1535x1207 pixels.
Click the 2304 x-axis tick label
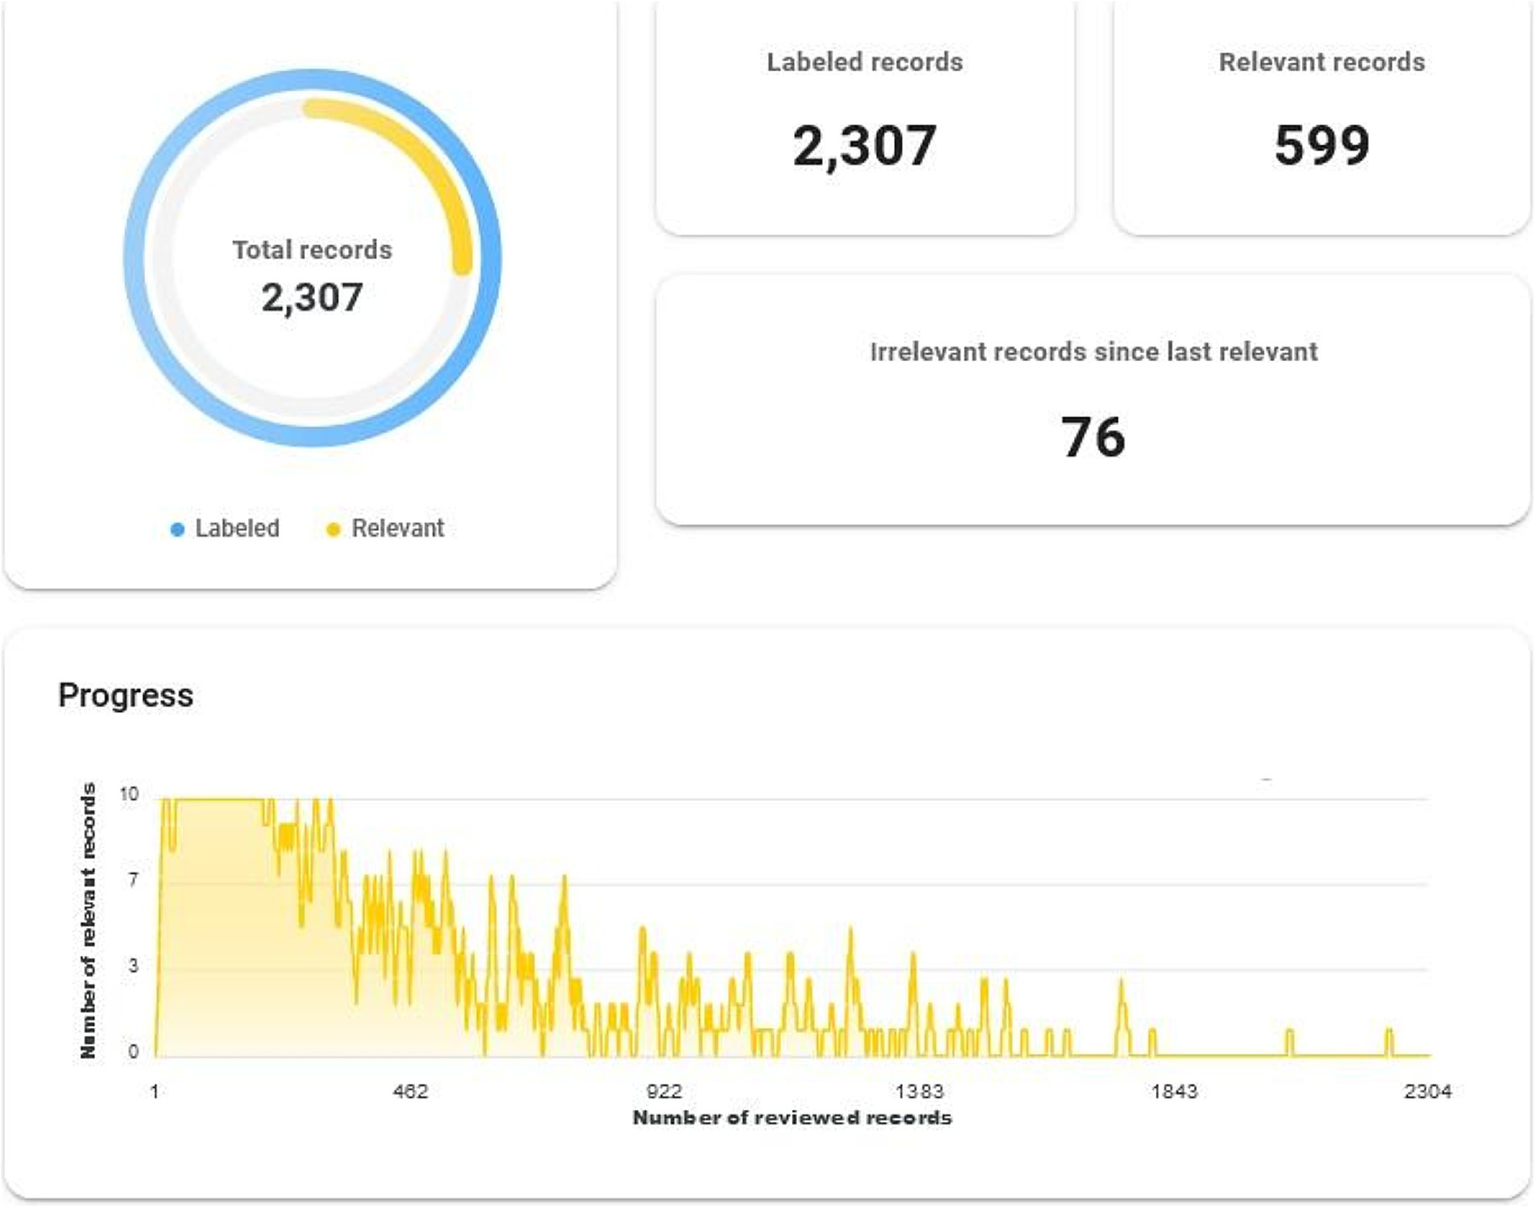(1427, 1091)
